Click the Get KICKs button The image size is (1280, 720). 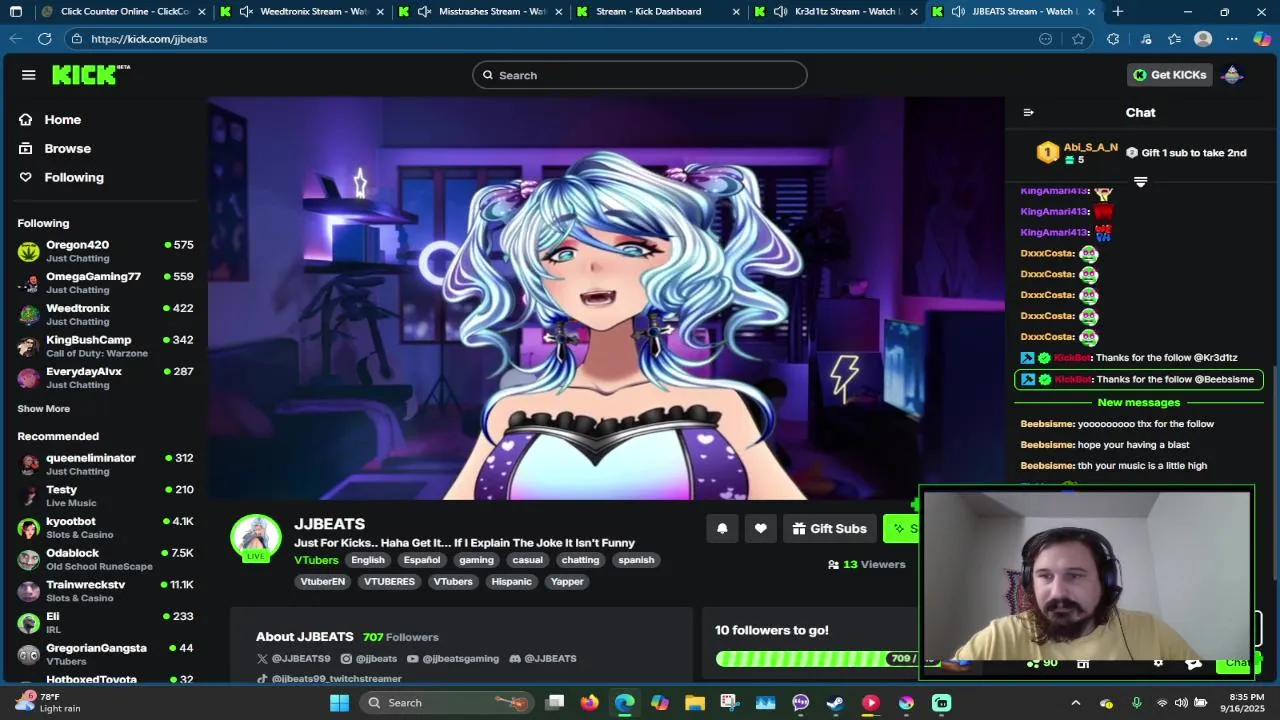click(x=1169, y=75)
